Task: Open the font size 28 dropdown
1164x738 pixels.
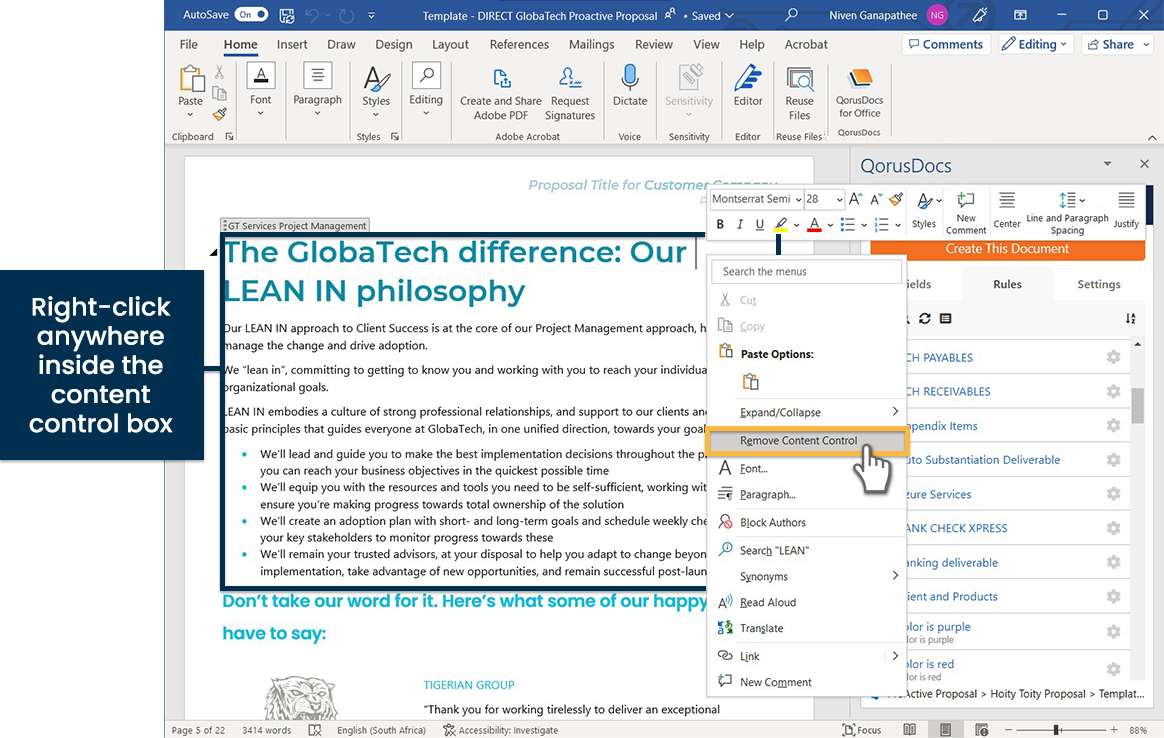Action: point(840,199)
